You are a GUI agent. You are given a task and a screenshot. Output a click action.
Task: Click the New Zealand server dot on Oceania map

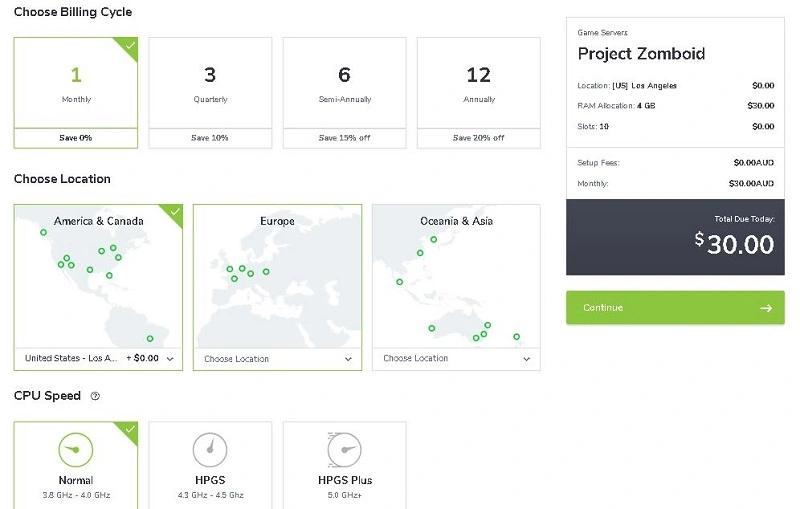point(516,337)
